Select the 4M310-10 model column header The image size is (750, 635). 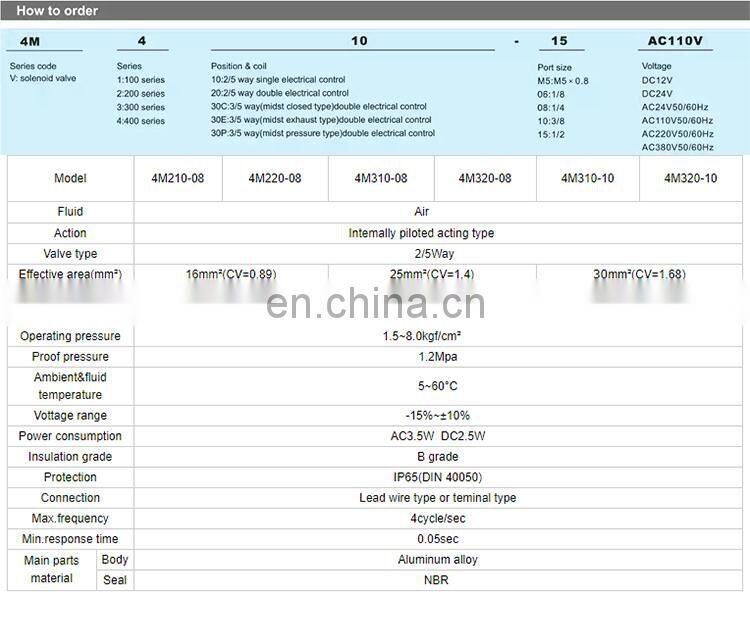tap(587, 178)
